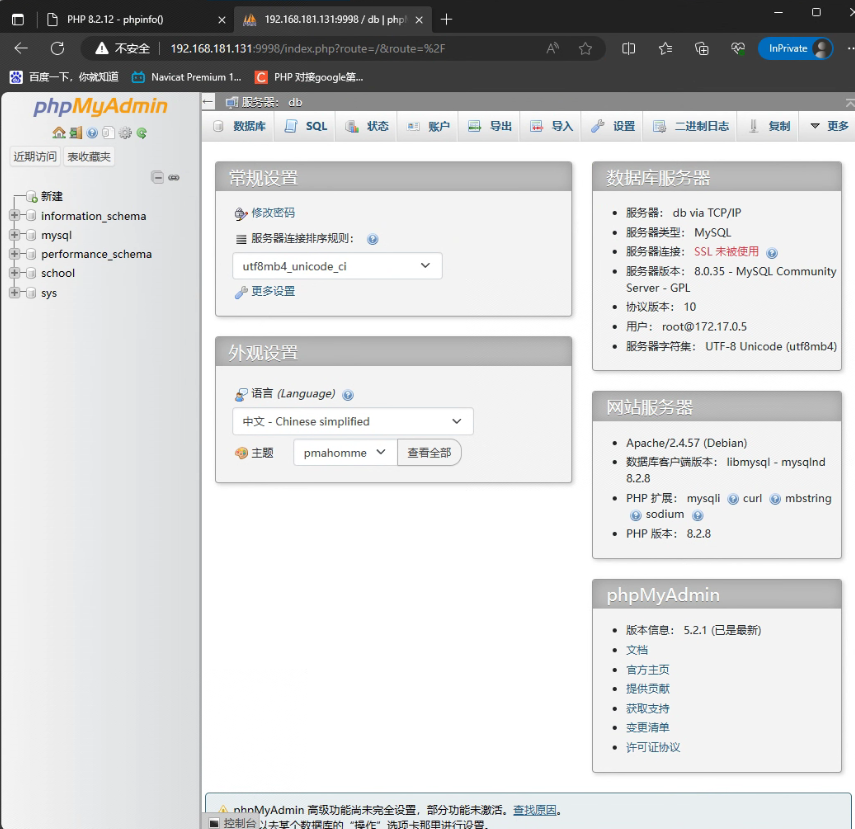Screen dimensions: 855x829
Task: Open the 导出 tab
Action: pos(490,126)
